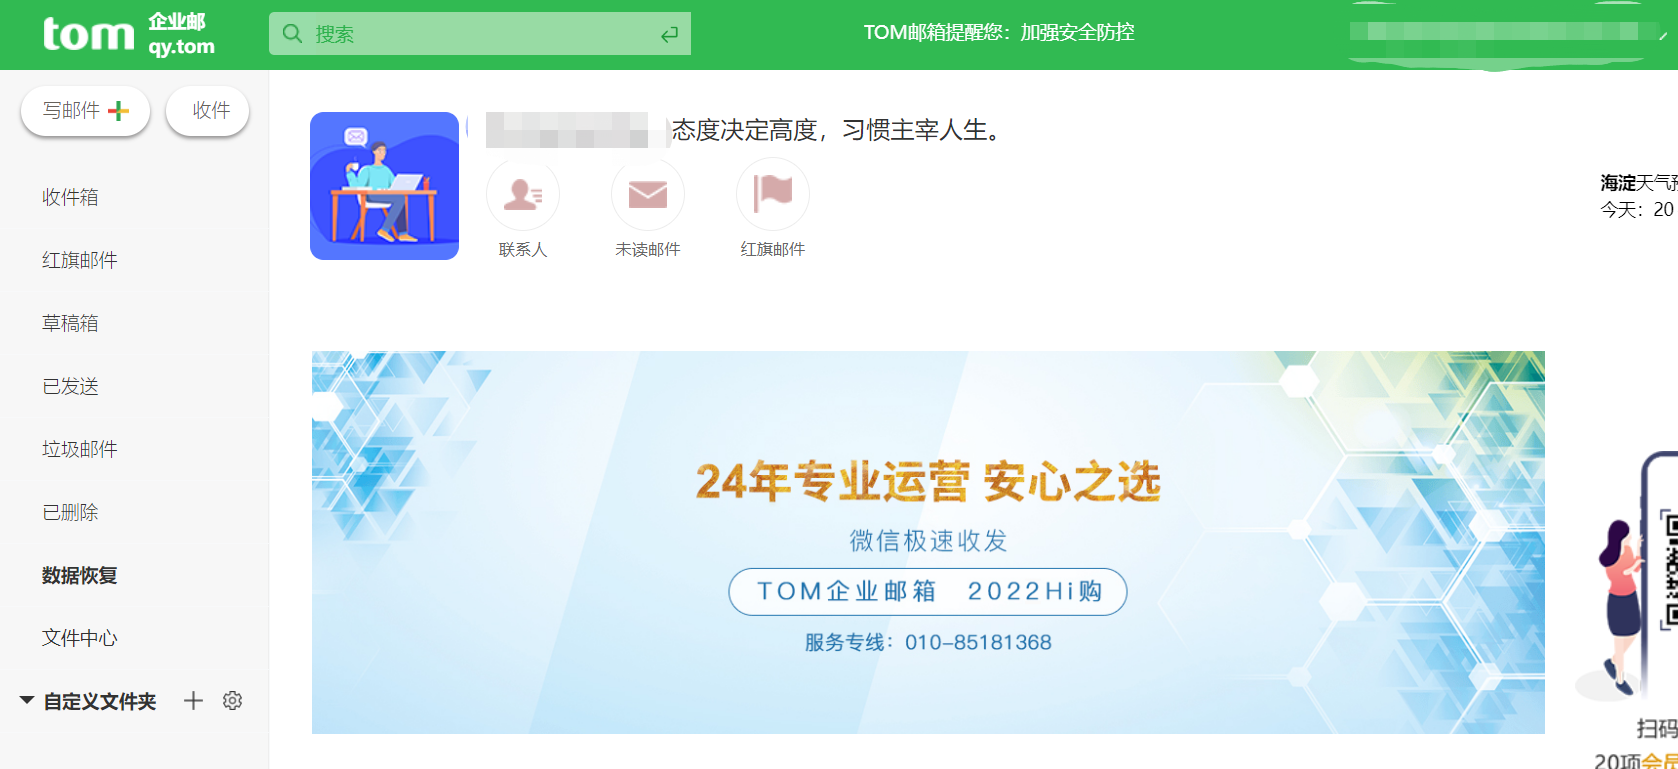
Task: Click the 联系人 contacts icon
Action: (523, 194)
